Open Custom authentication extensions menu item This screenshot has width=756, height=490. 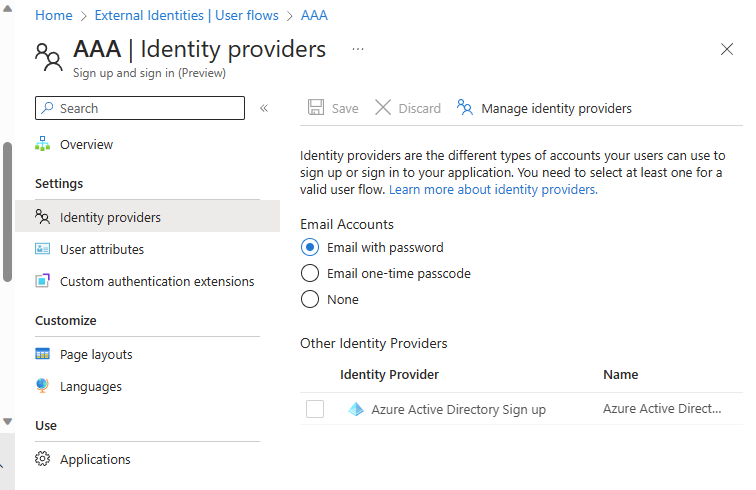[x=157, y=281]
